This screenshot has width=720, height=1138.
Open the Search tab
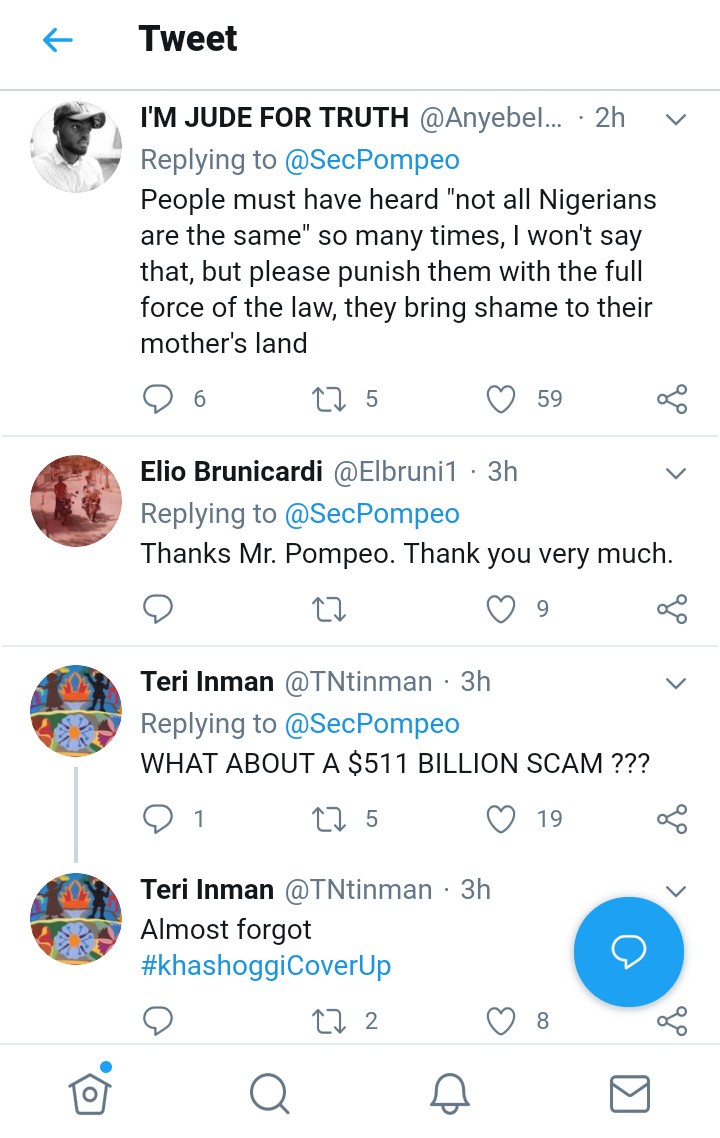[x=269, y=1093]
